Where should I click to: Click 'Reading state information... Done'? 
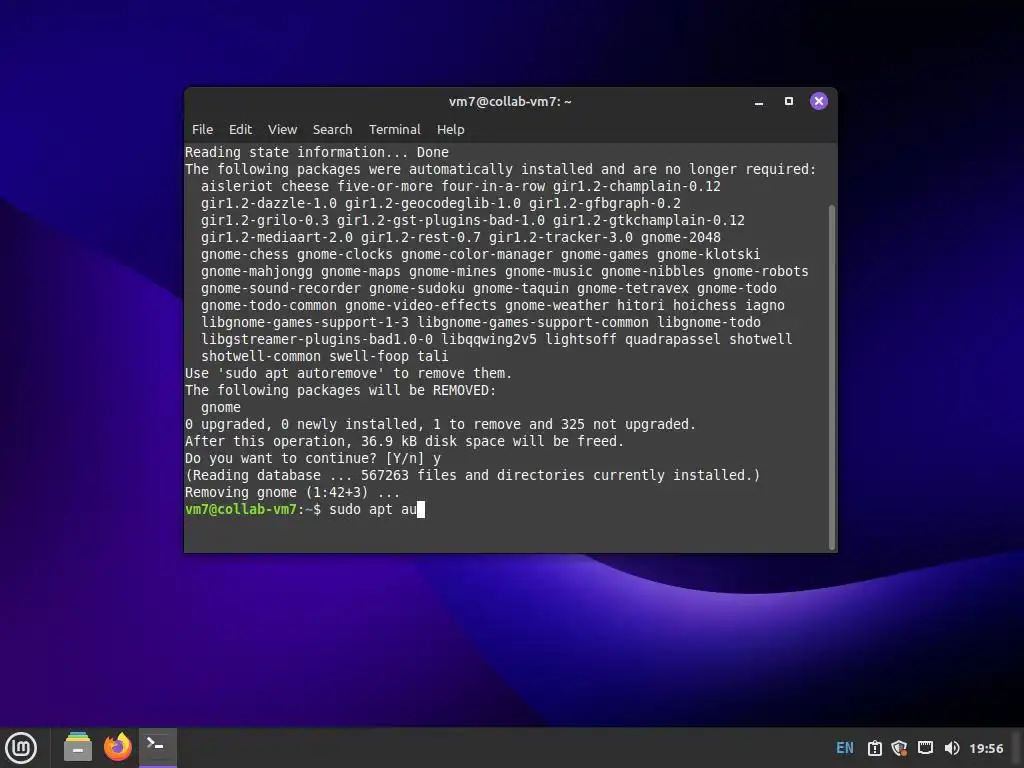(317, 152)
